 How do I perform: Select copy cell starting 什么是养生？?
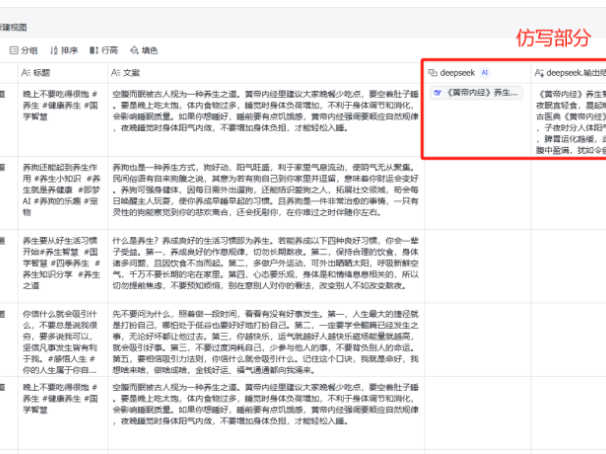[266, 266]
